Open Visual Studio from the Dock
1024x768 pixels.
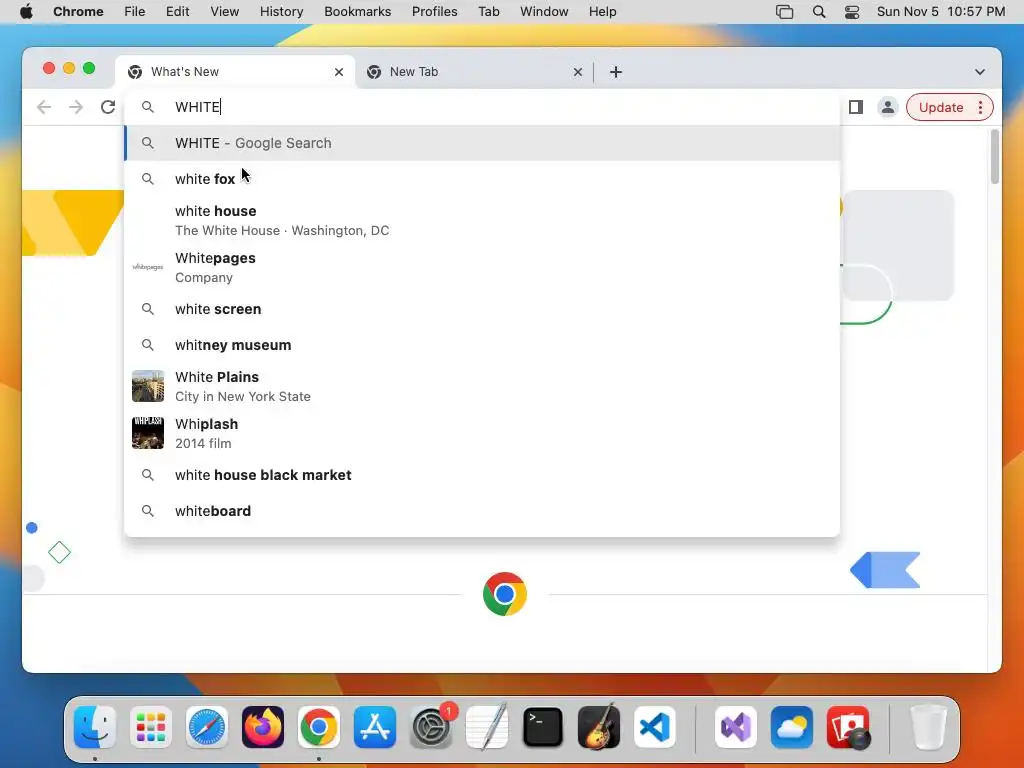click(736, 727)
